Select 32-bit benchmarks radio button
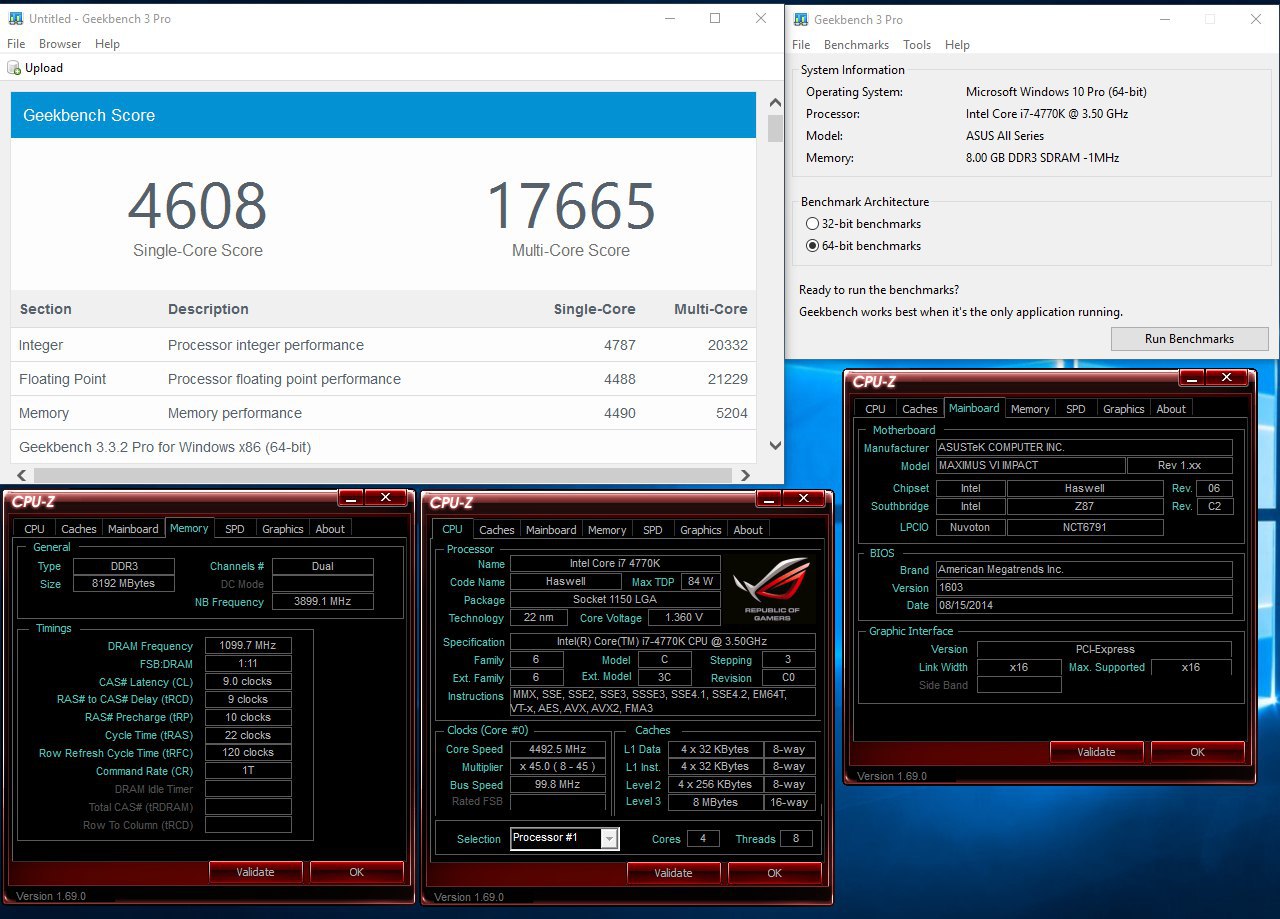This screenshot has height=919, width=1280. click(x=812, y=224)
